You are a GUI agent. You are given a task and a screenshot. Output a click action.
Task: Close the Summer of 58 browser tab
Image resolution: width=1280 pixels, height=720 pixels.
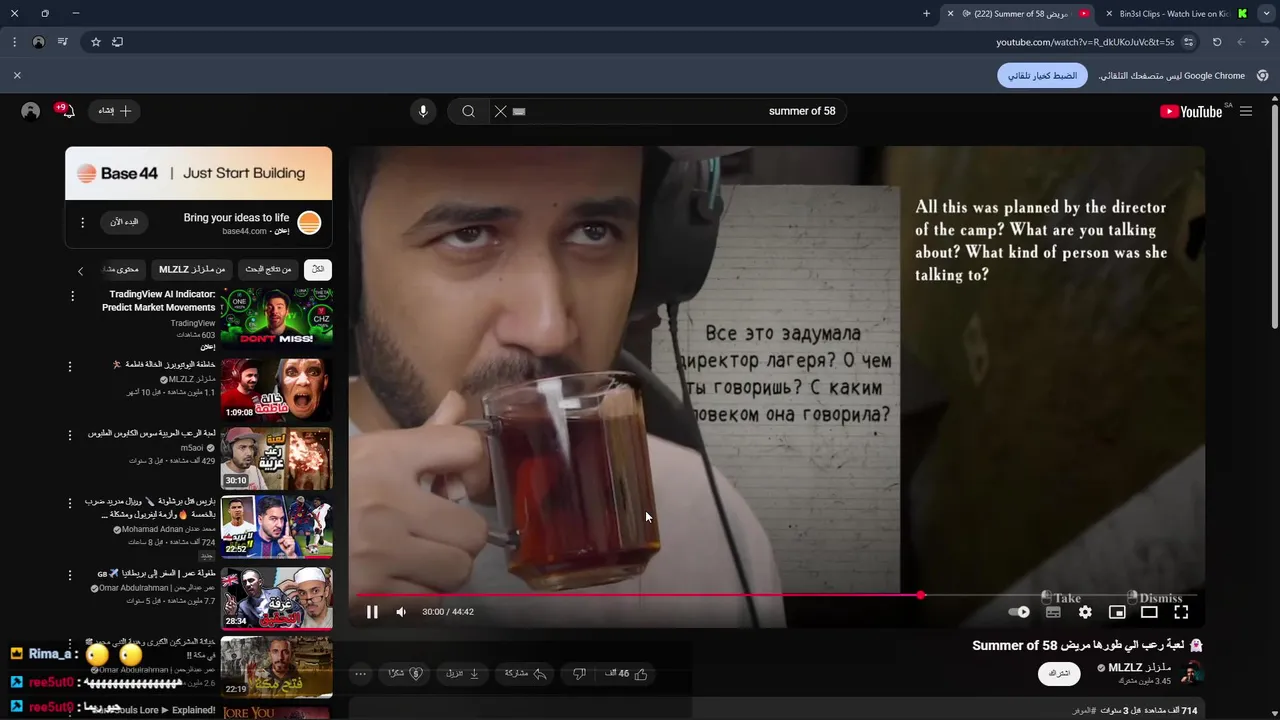[950, 14]
